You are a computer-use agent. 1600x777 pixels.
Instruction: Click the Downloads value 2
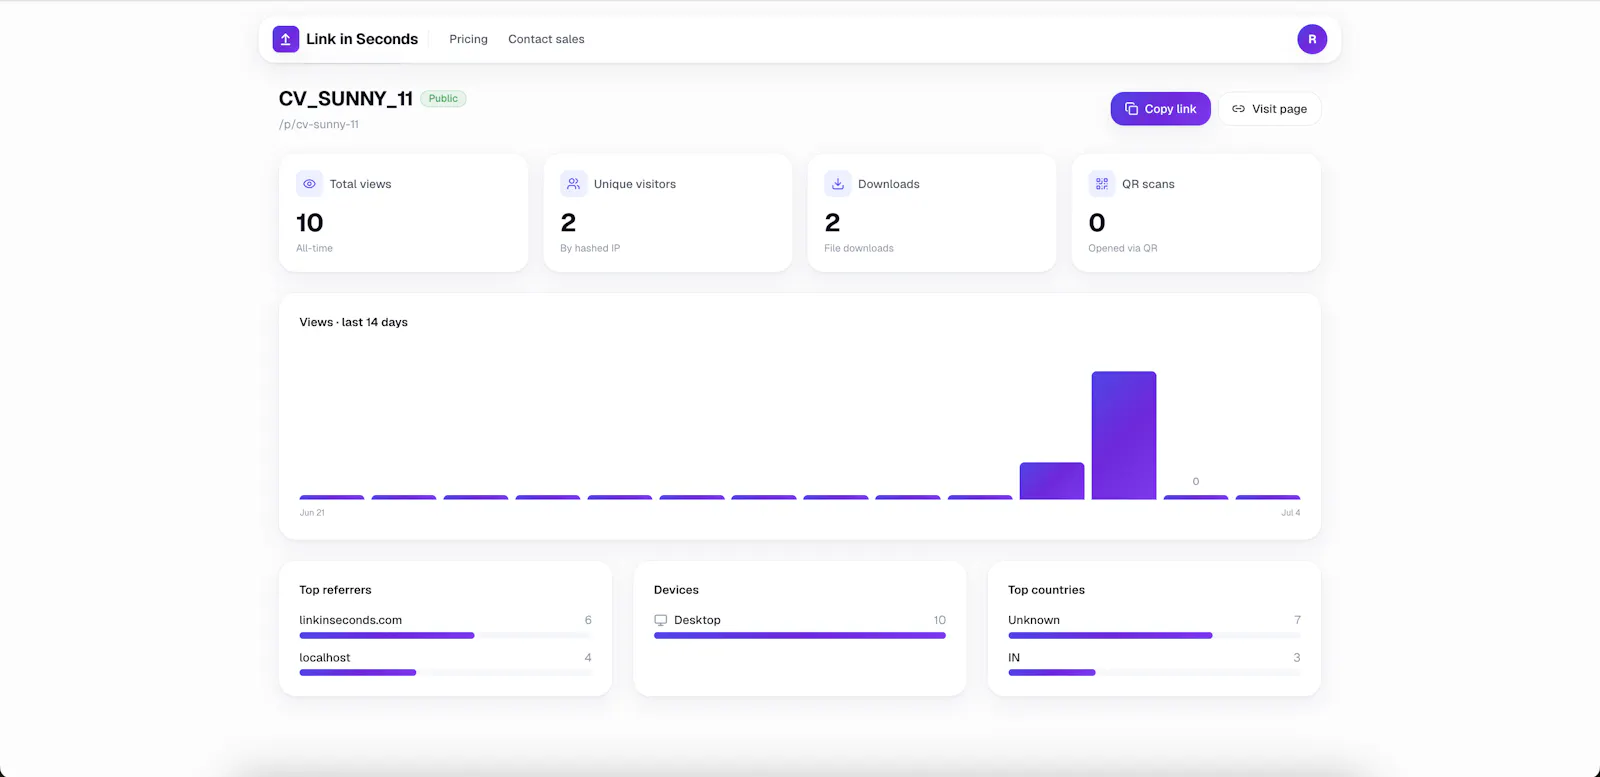tap(832, 222)
